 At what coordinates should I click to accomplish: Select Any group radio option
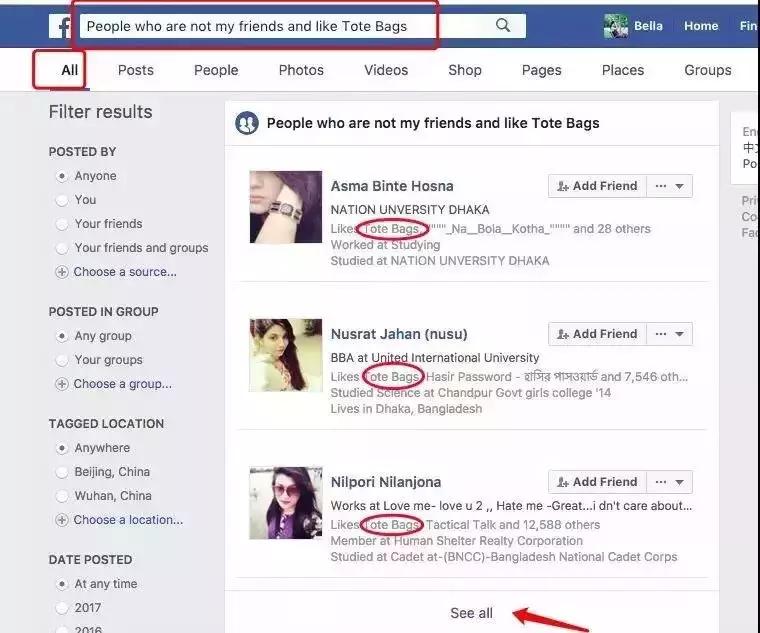click(62, 336)
